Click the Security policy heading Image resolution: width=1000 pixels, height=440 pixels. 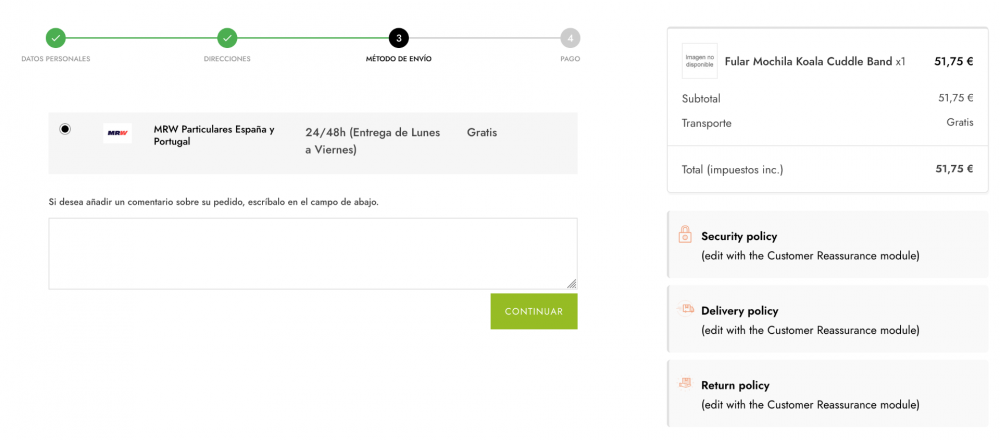click(x=739, y=236)
